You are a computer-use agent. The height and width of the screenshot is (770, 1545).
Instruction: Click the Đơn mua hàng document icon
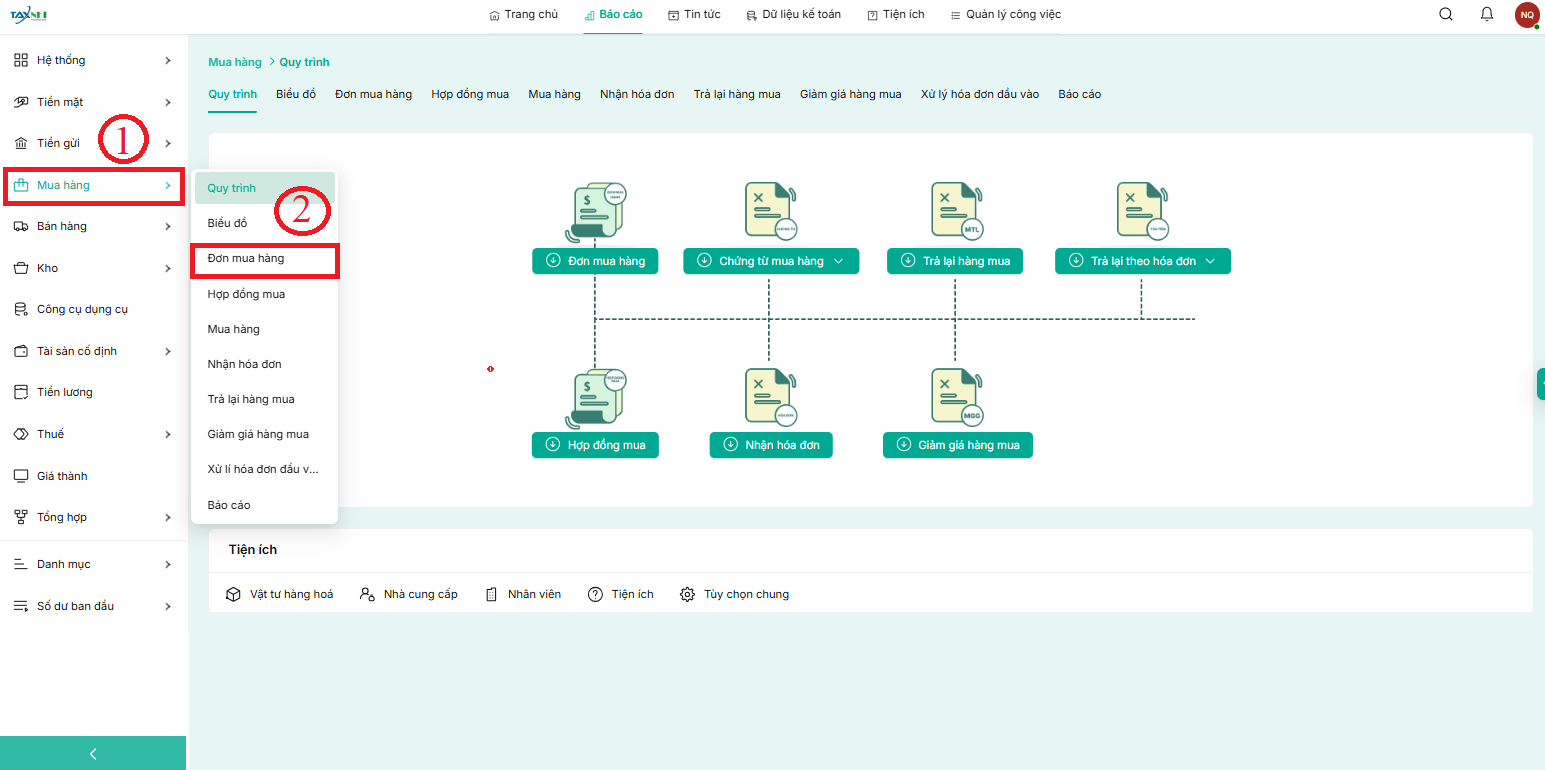tap(596, 212)
